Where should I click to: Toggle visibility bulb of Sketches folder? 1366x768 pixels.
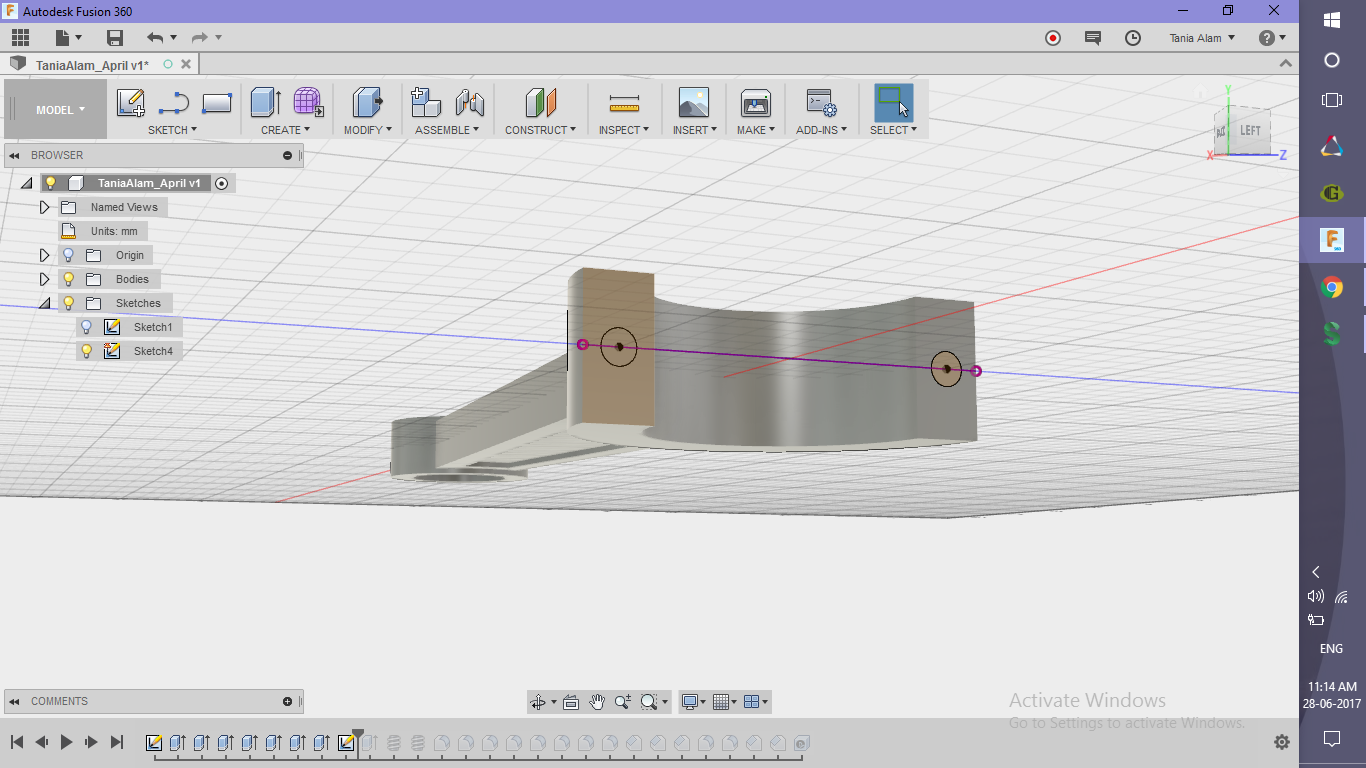coord(69,303)
